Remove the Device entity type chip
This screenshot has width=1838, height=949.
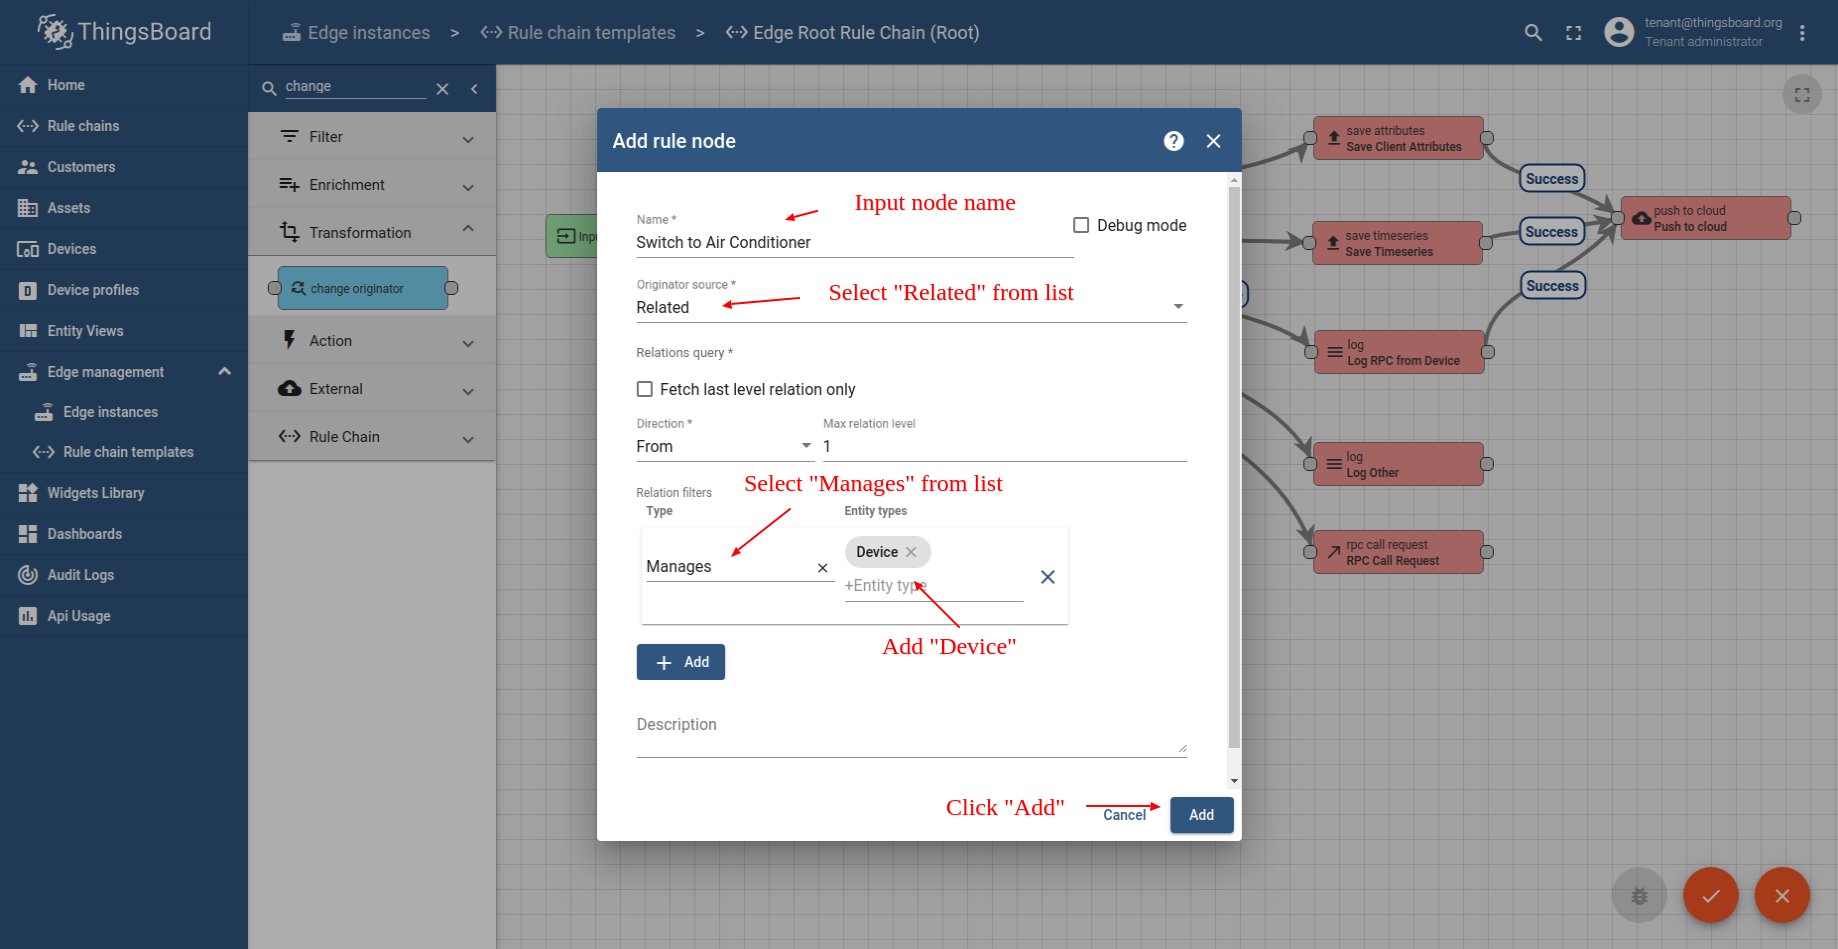pos(911,552)
